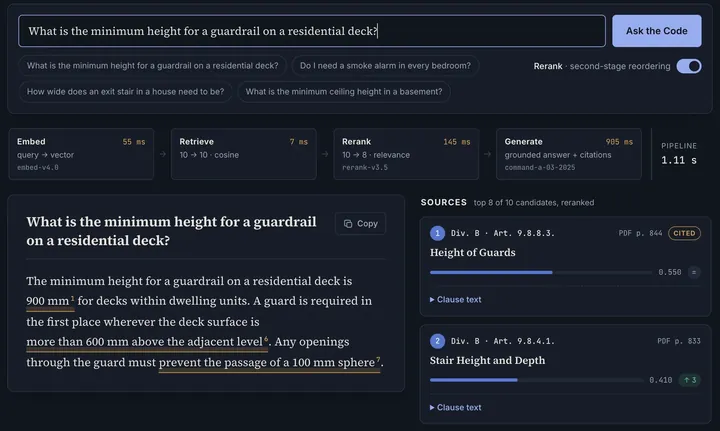Click the 'Stair Height and Depth' source title
The height and width of the screenshot is (431, 720).
coord(487,360)
